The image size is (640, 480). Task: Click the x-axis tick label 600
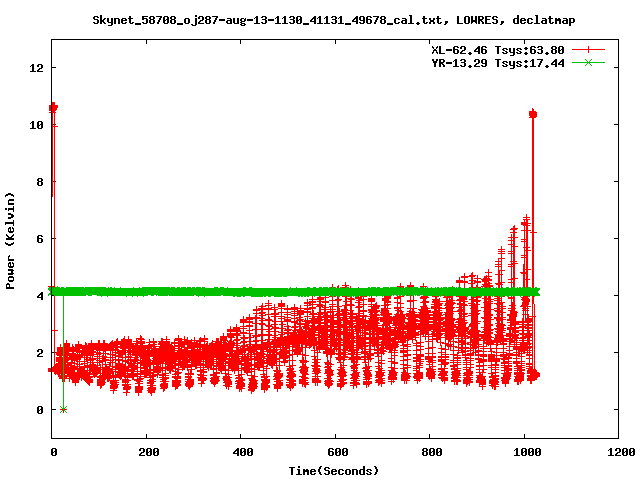click(338, 452)
